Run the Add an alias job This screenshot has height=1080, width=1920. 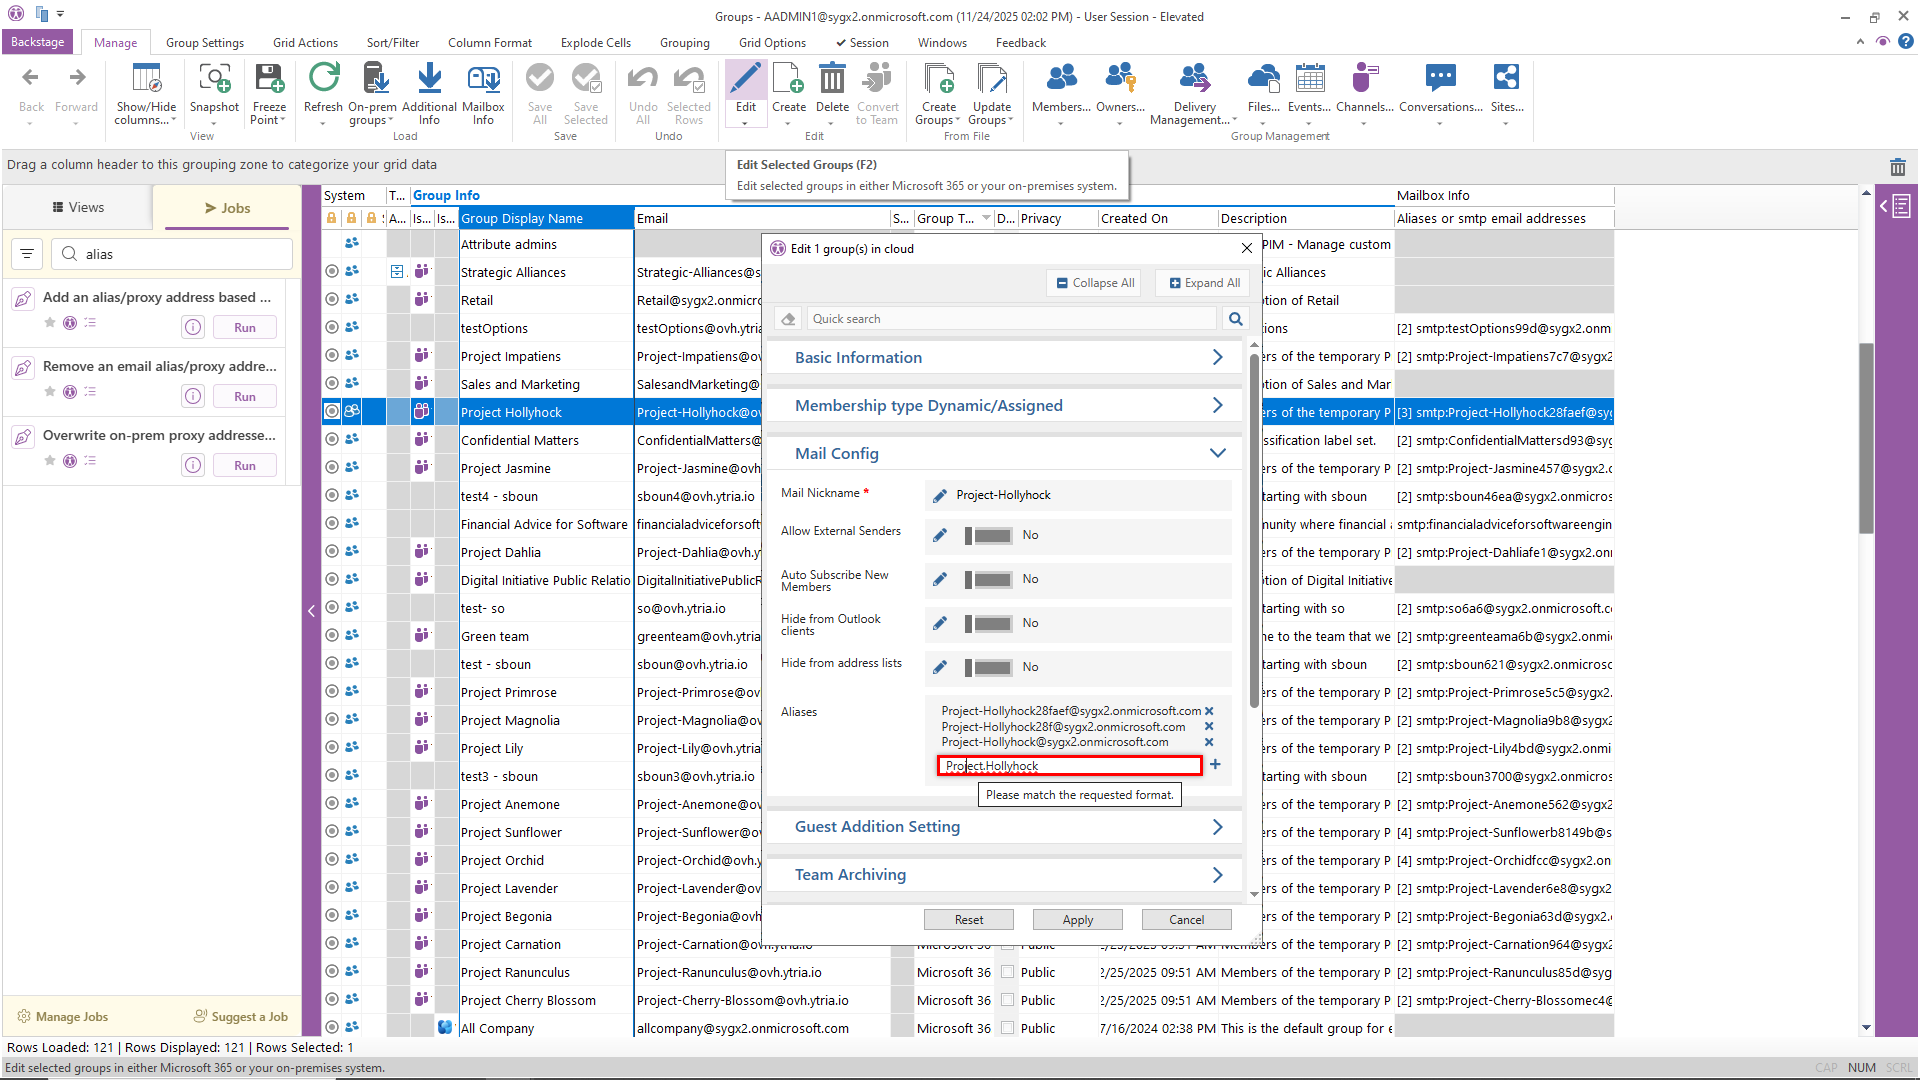click(x=244, y=328)
